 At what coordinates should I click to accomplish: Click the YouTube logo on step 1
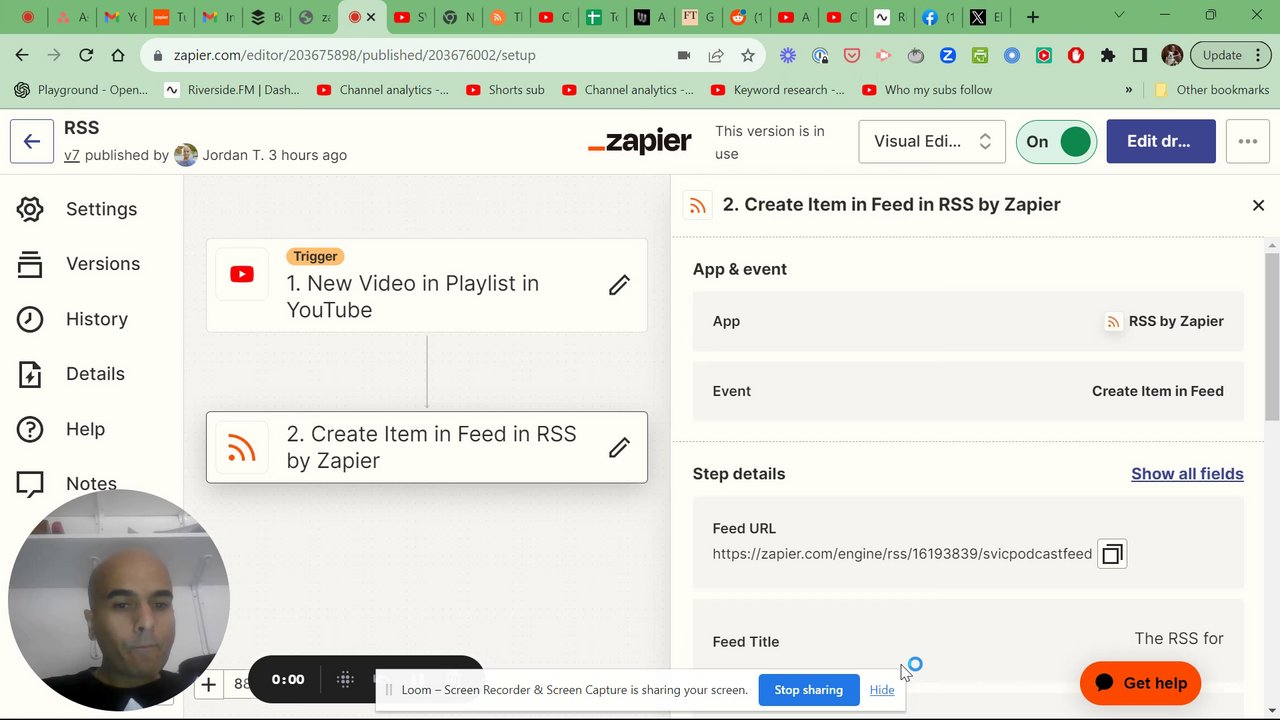click(x=242, y=274)
